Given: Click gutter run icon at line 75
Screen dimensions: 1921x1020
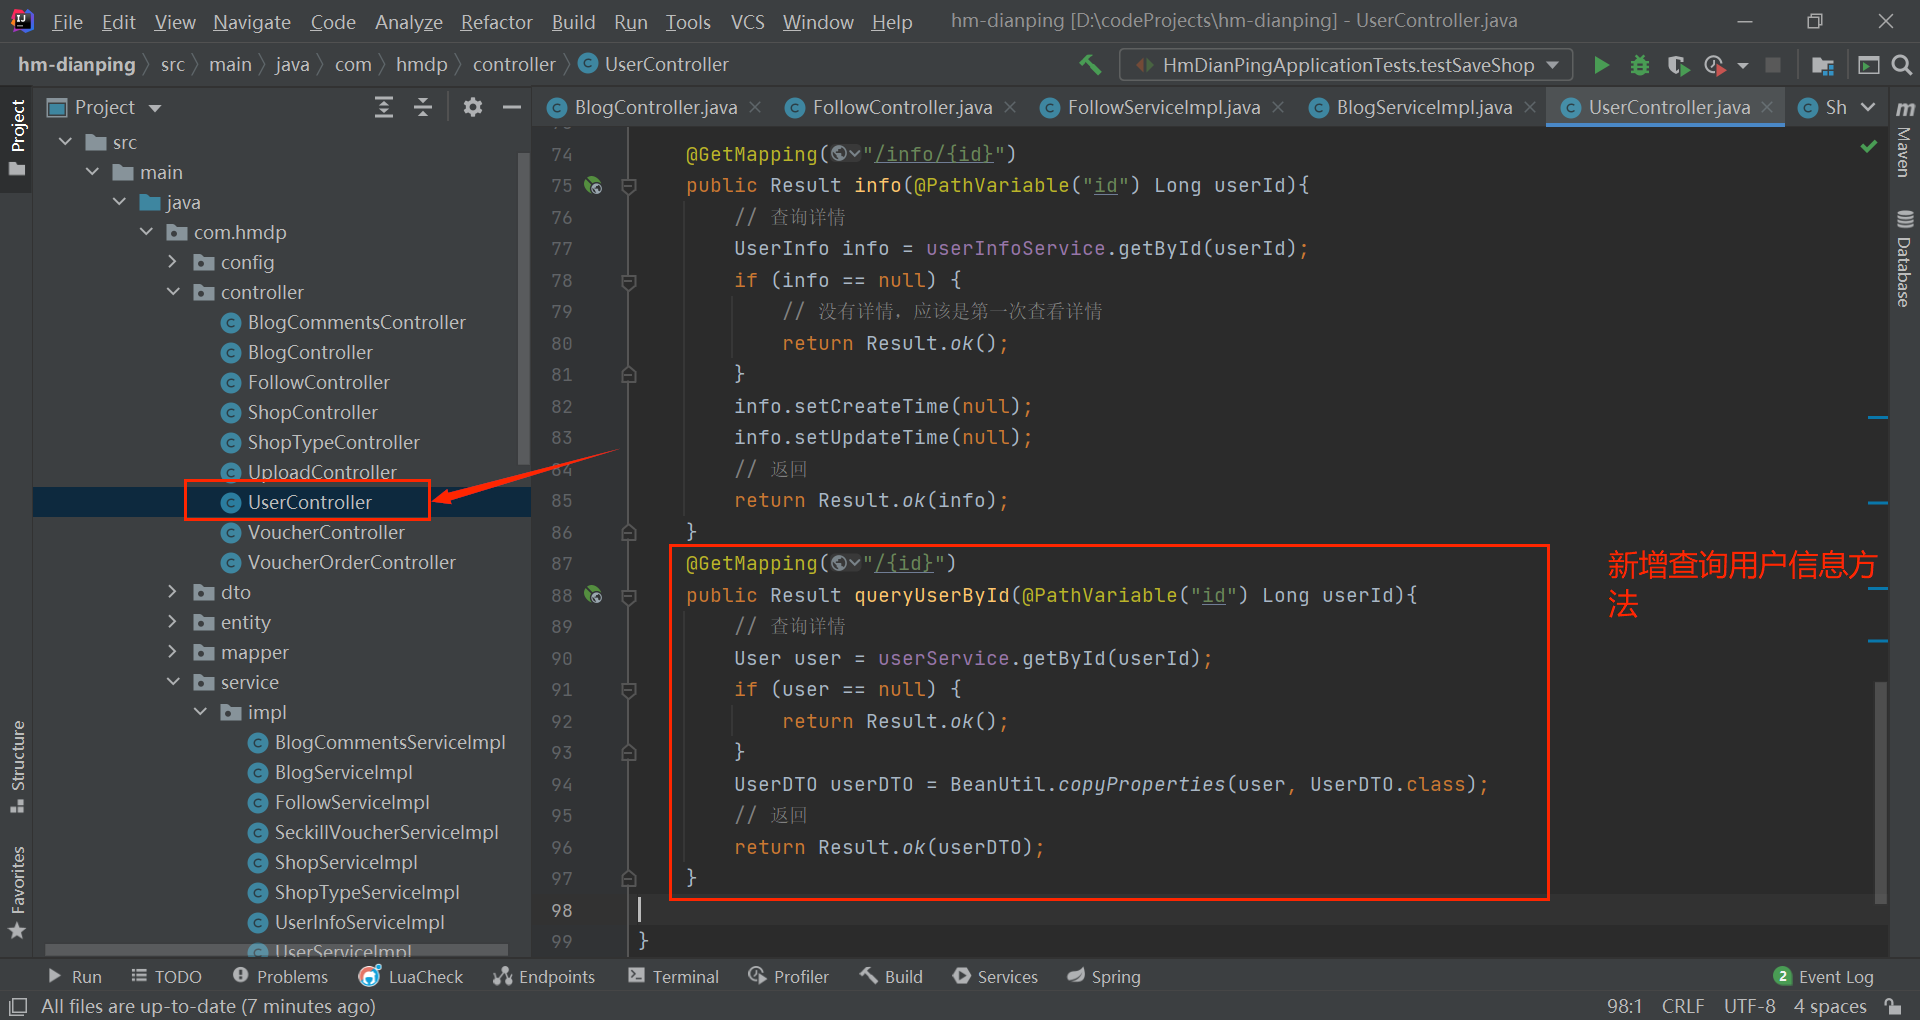Looking at the screenshot, I should (x=593, y=185).
